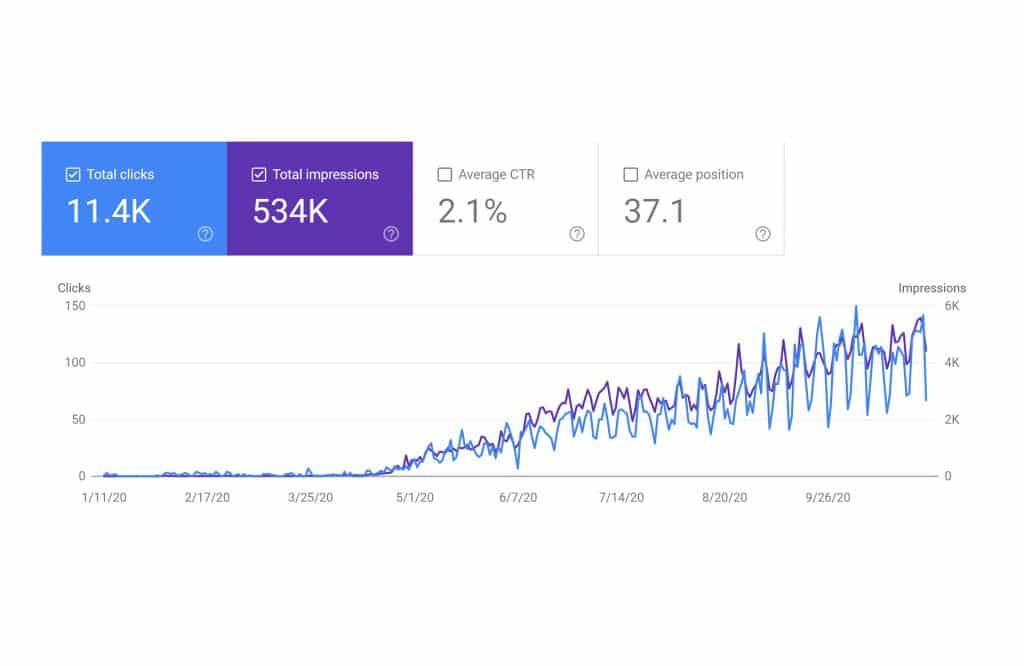Enable the Average CTR checkbox
Screen dimensions: 1024x666
pyautogui.click(x=444, y=173)
